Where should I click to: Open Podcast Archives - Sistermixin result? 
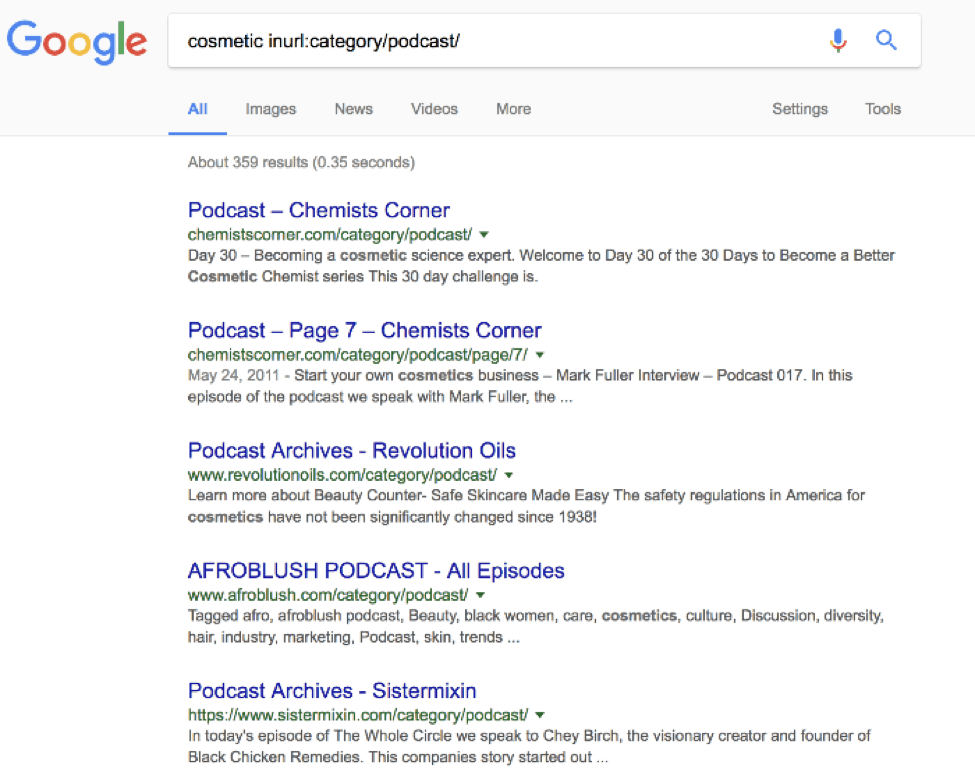tap(332, 691)
